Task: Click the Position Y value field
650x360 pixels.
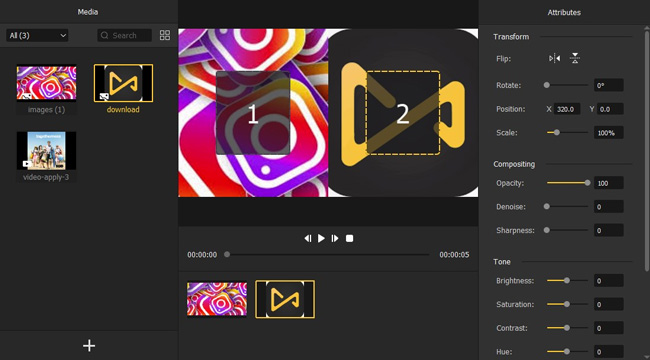Action: (x=610, y=109)
